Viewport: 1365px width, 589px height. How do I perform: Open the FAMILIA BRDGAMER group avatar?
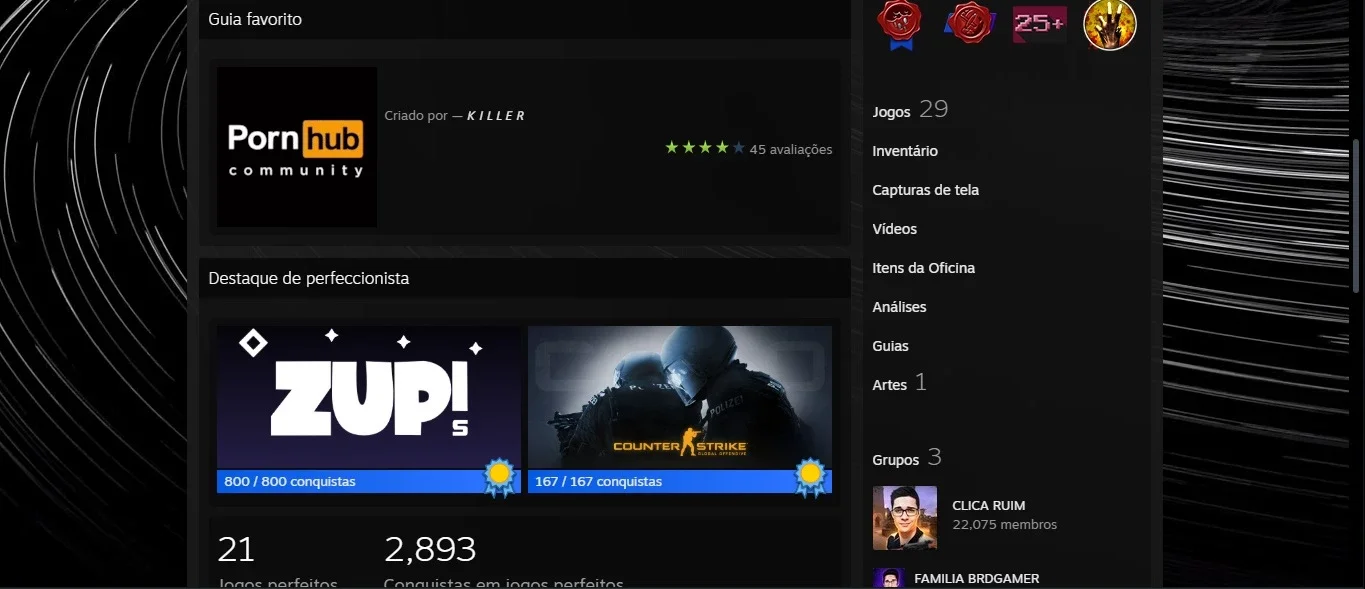(889, 579)
